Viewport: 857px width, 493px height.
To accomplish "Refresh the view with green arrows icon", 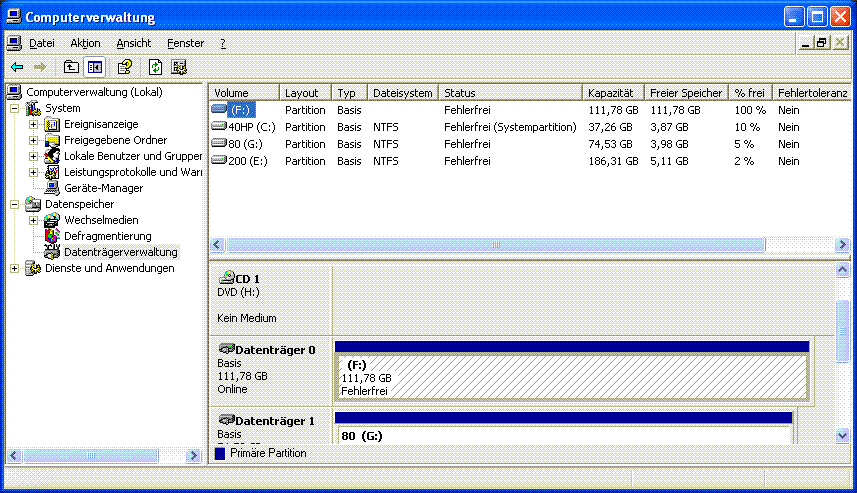I will pos(155,67).
